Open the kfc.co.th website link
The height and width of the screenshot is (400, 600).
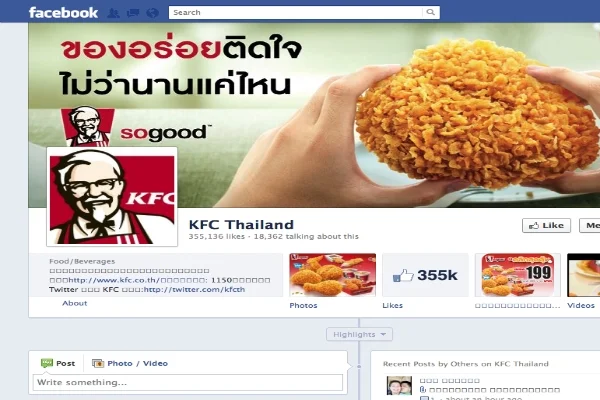click(114, 280)
